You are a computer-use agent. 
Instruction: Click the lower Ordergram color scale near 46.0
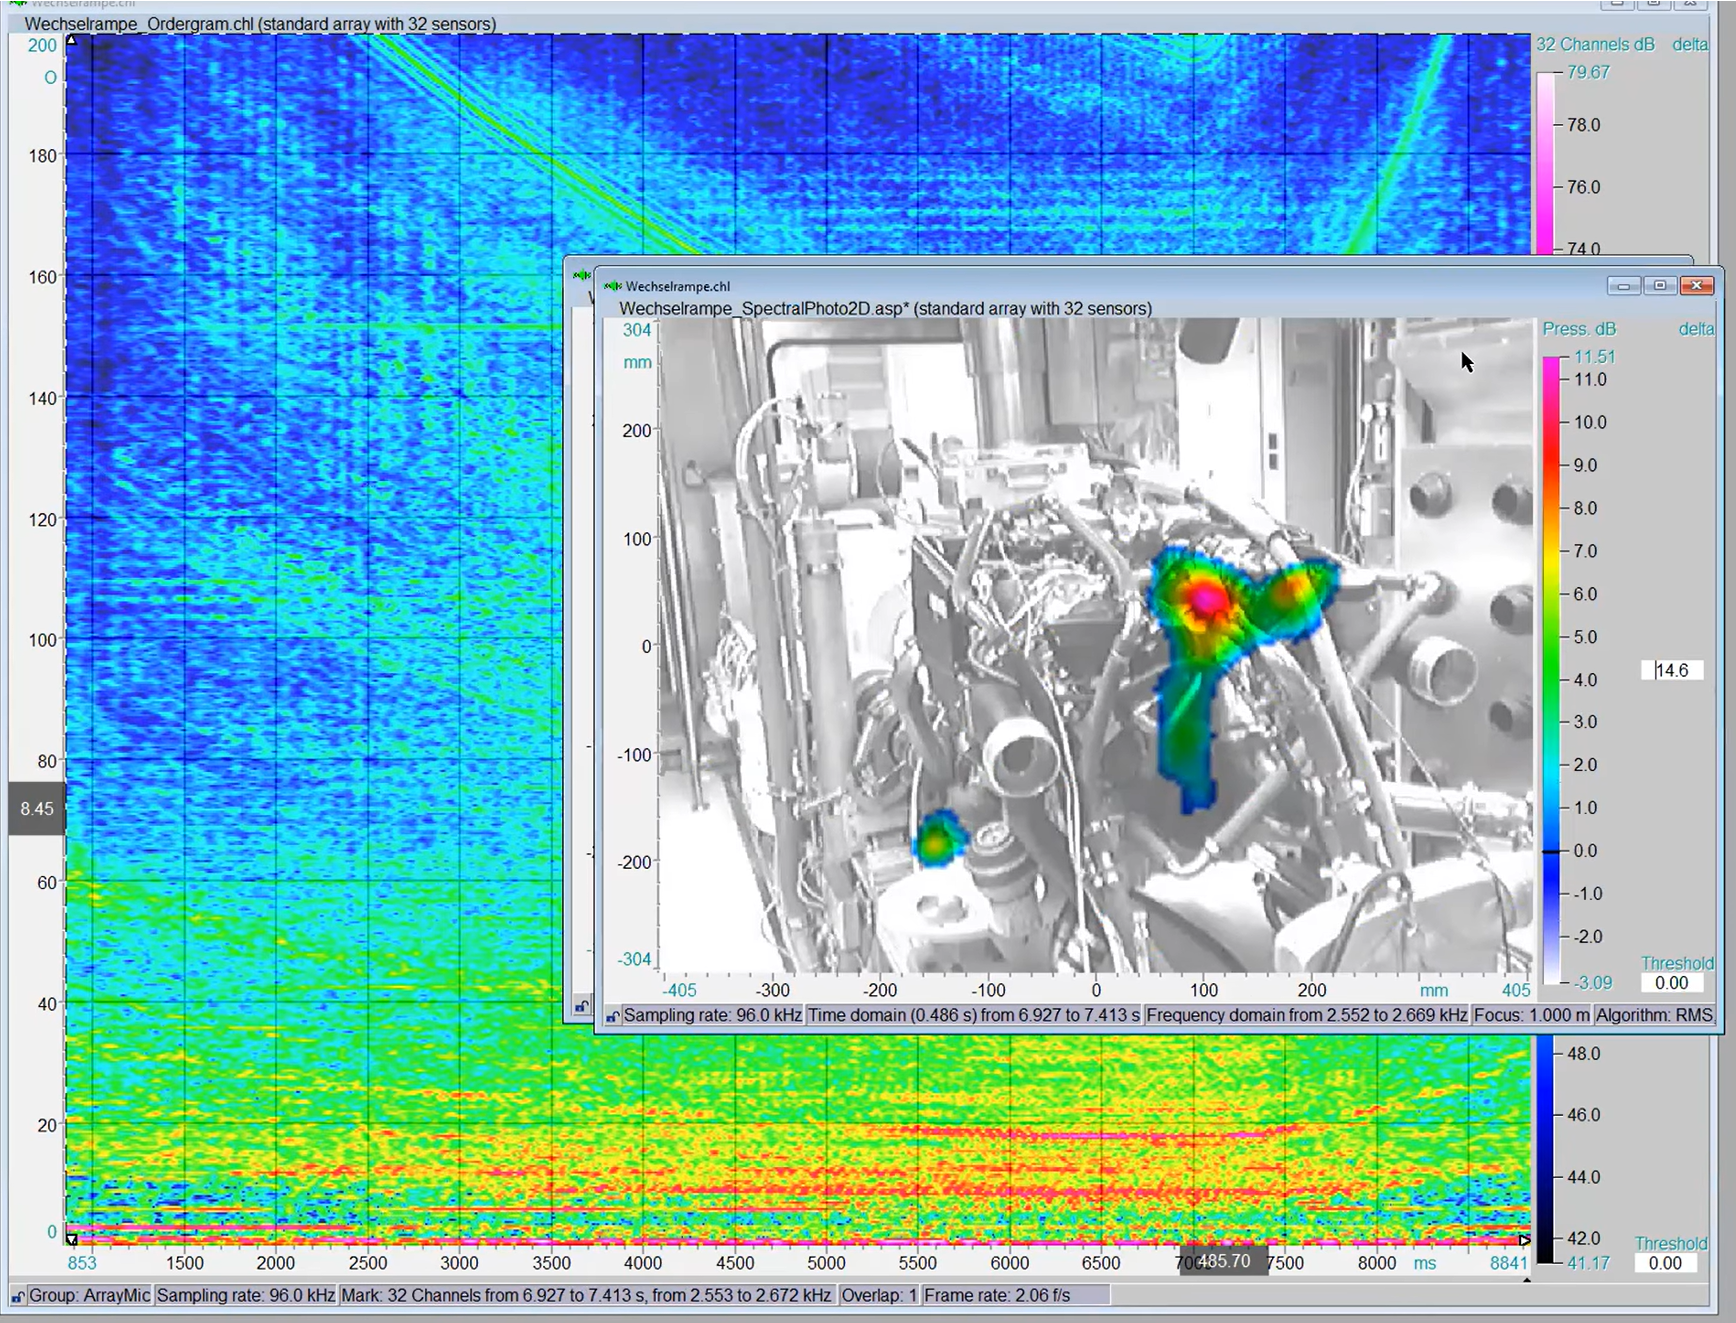point(1546,1115)
